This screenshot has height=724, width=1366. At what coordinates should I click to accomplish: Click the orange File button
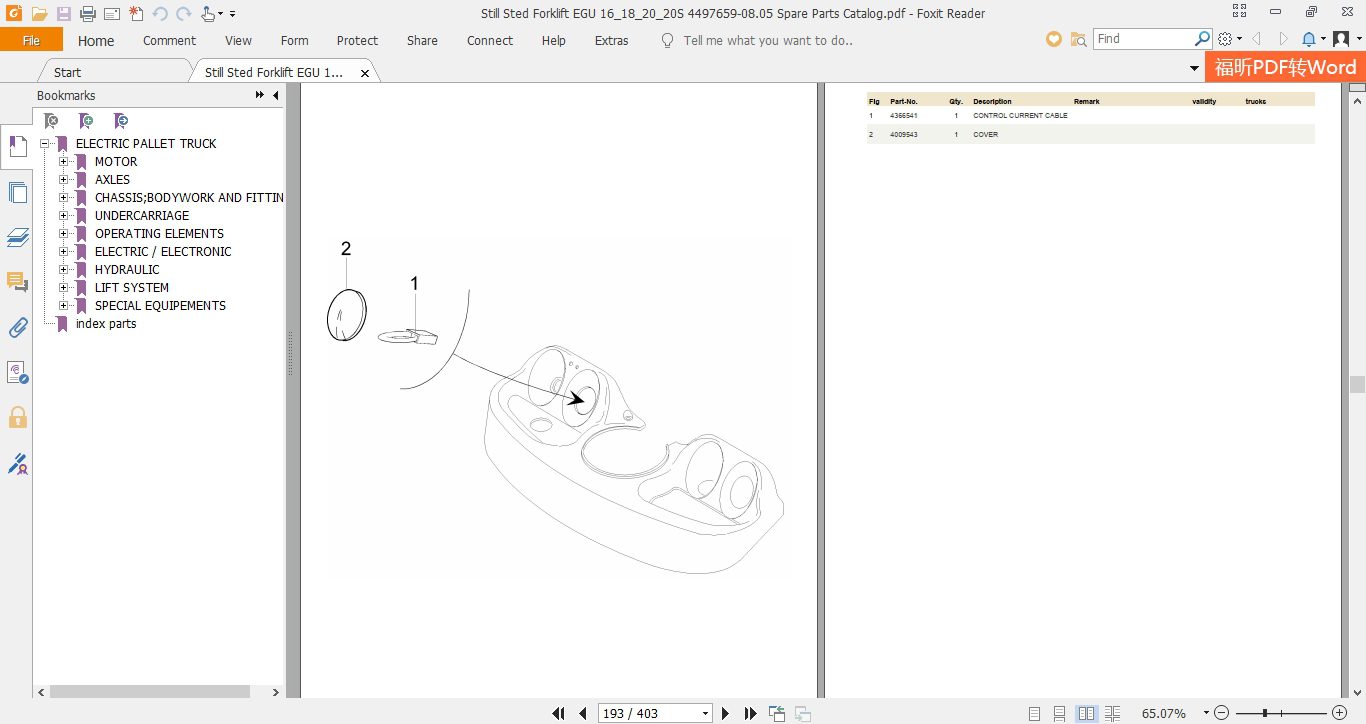click(31, 41)
